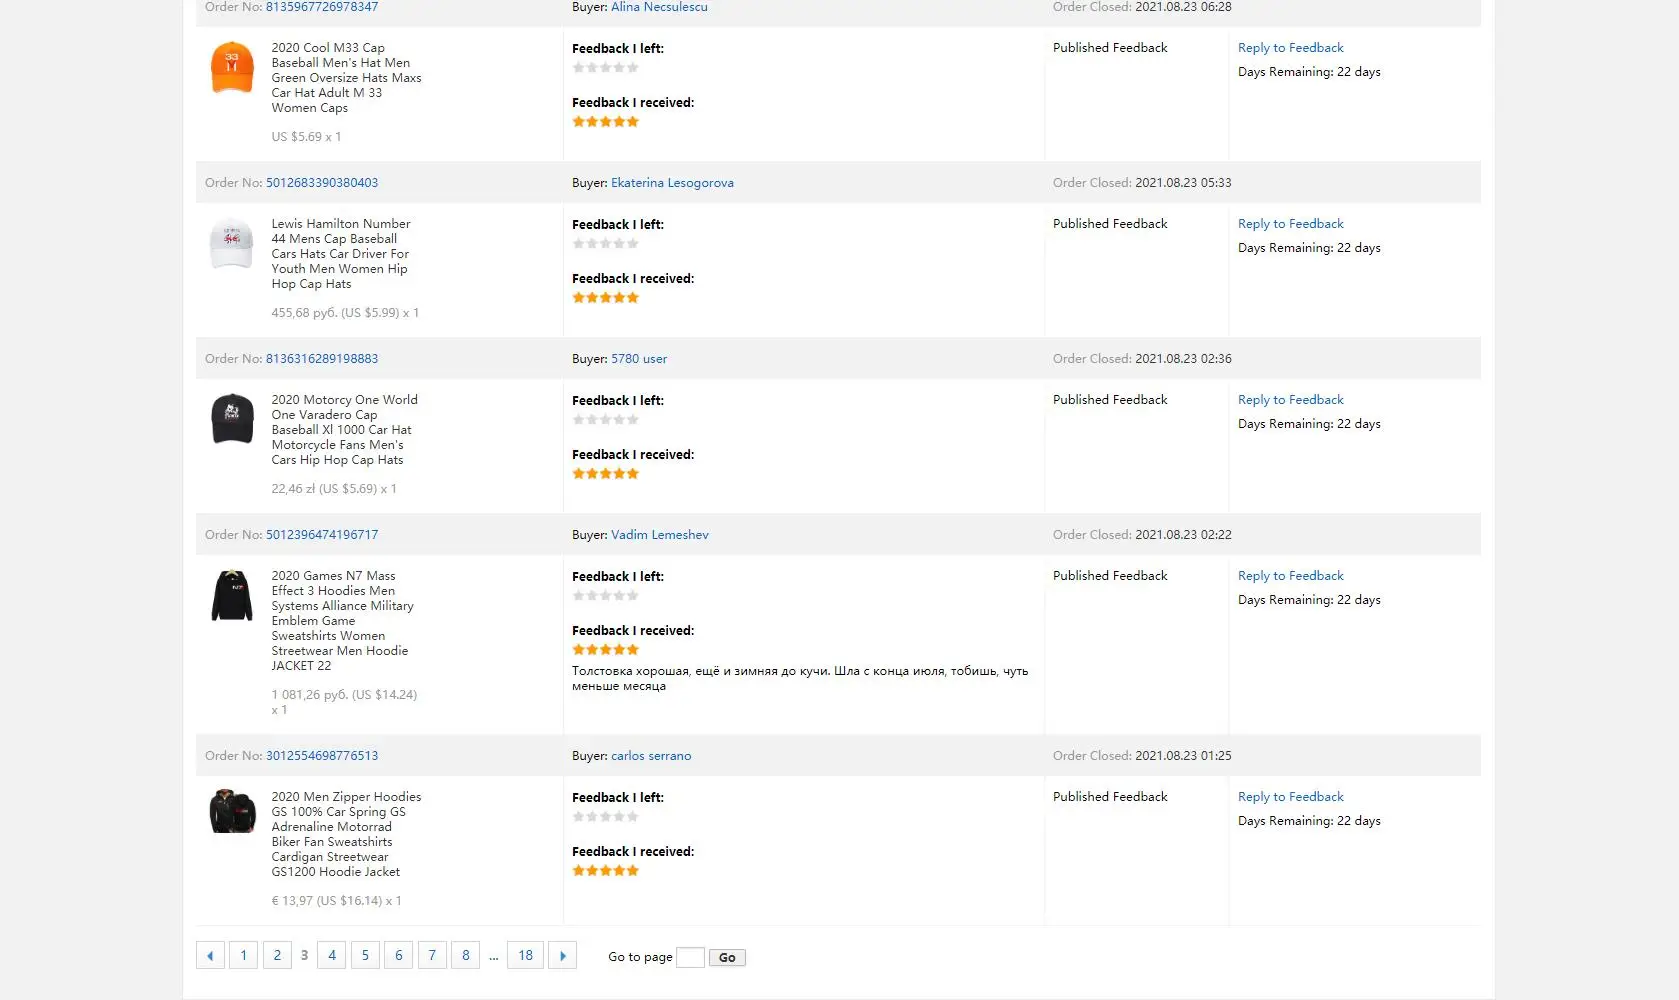Navigate to page 4

[x=332, y=956]
